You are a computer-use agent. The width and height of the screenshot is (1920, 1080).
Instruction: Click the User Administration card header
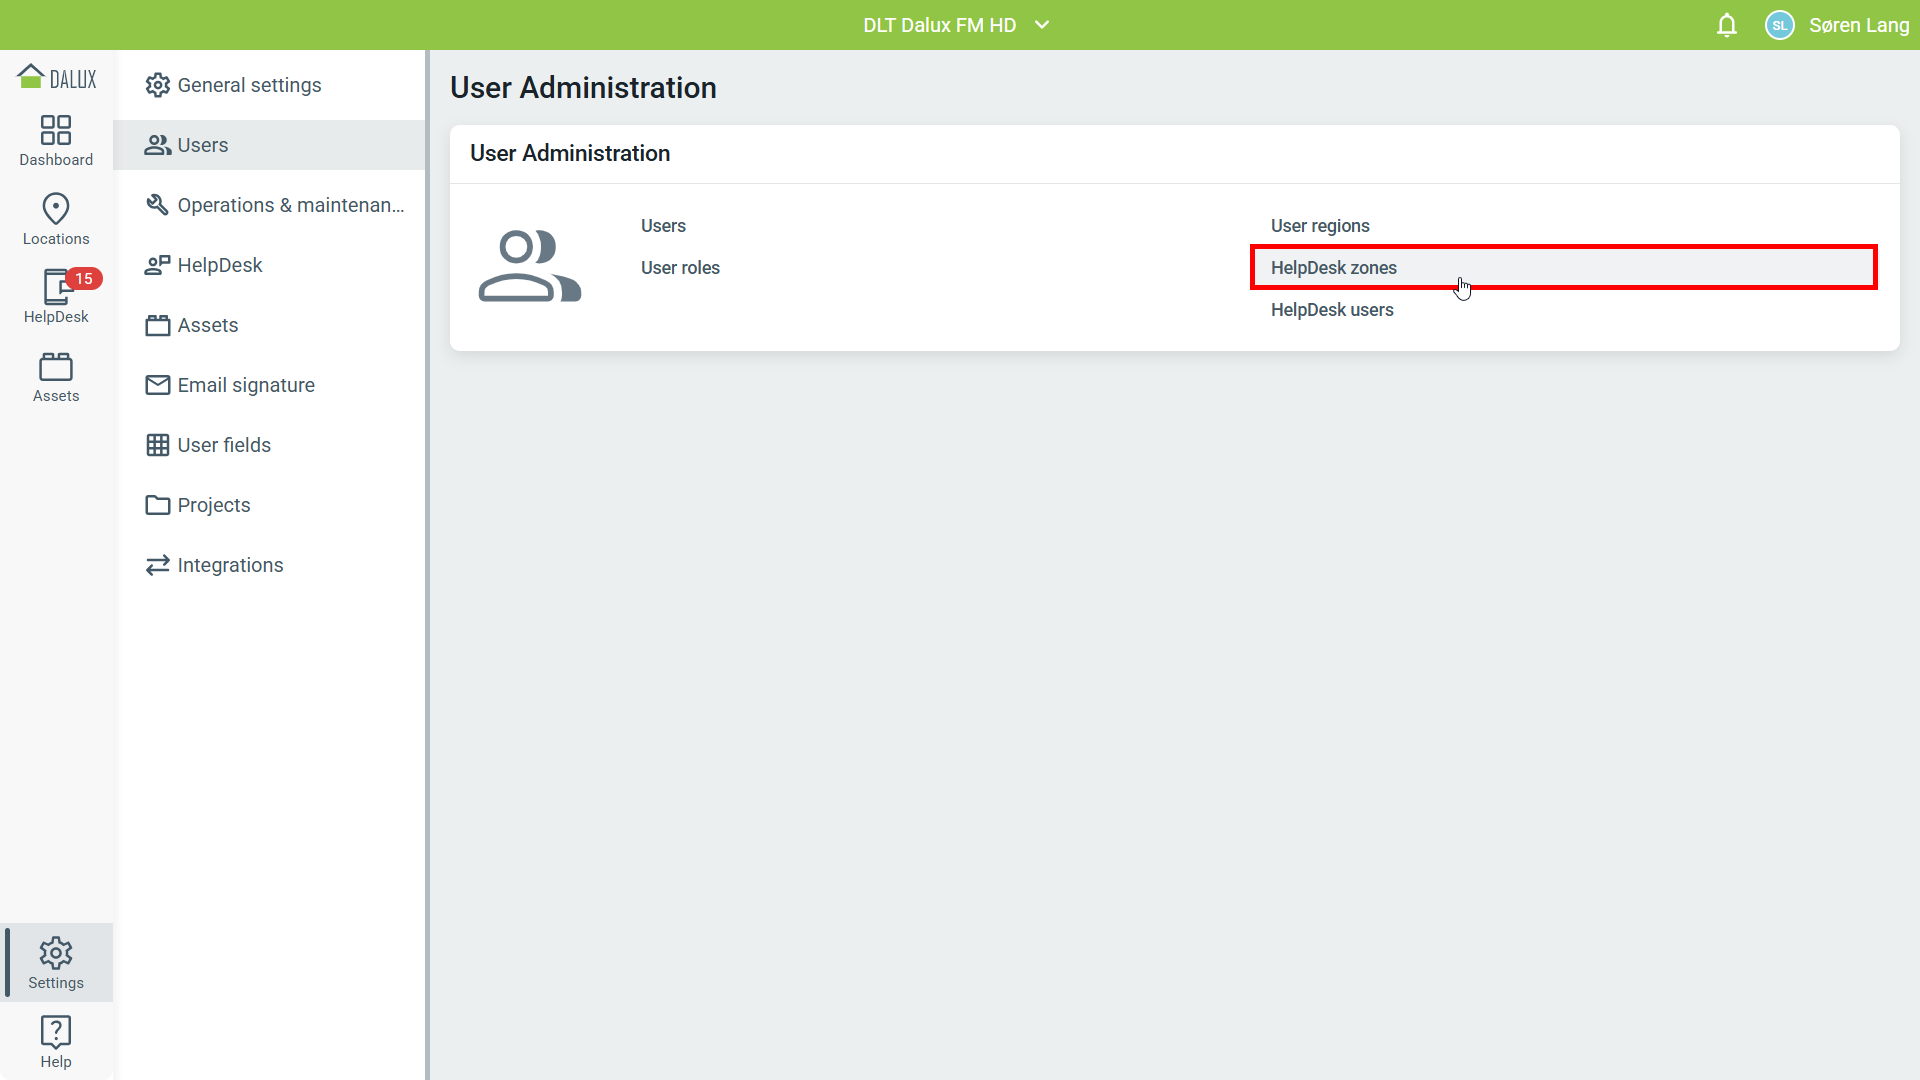(x=570, y=153)
